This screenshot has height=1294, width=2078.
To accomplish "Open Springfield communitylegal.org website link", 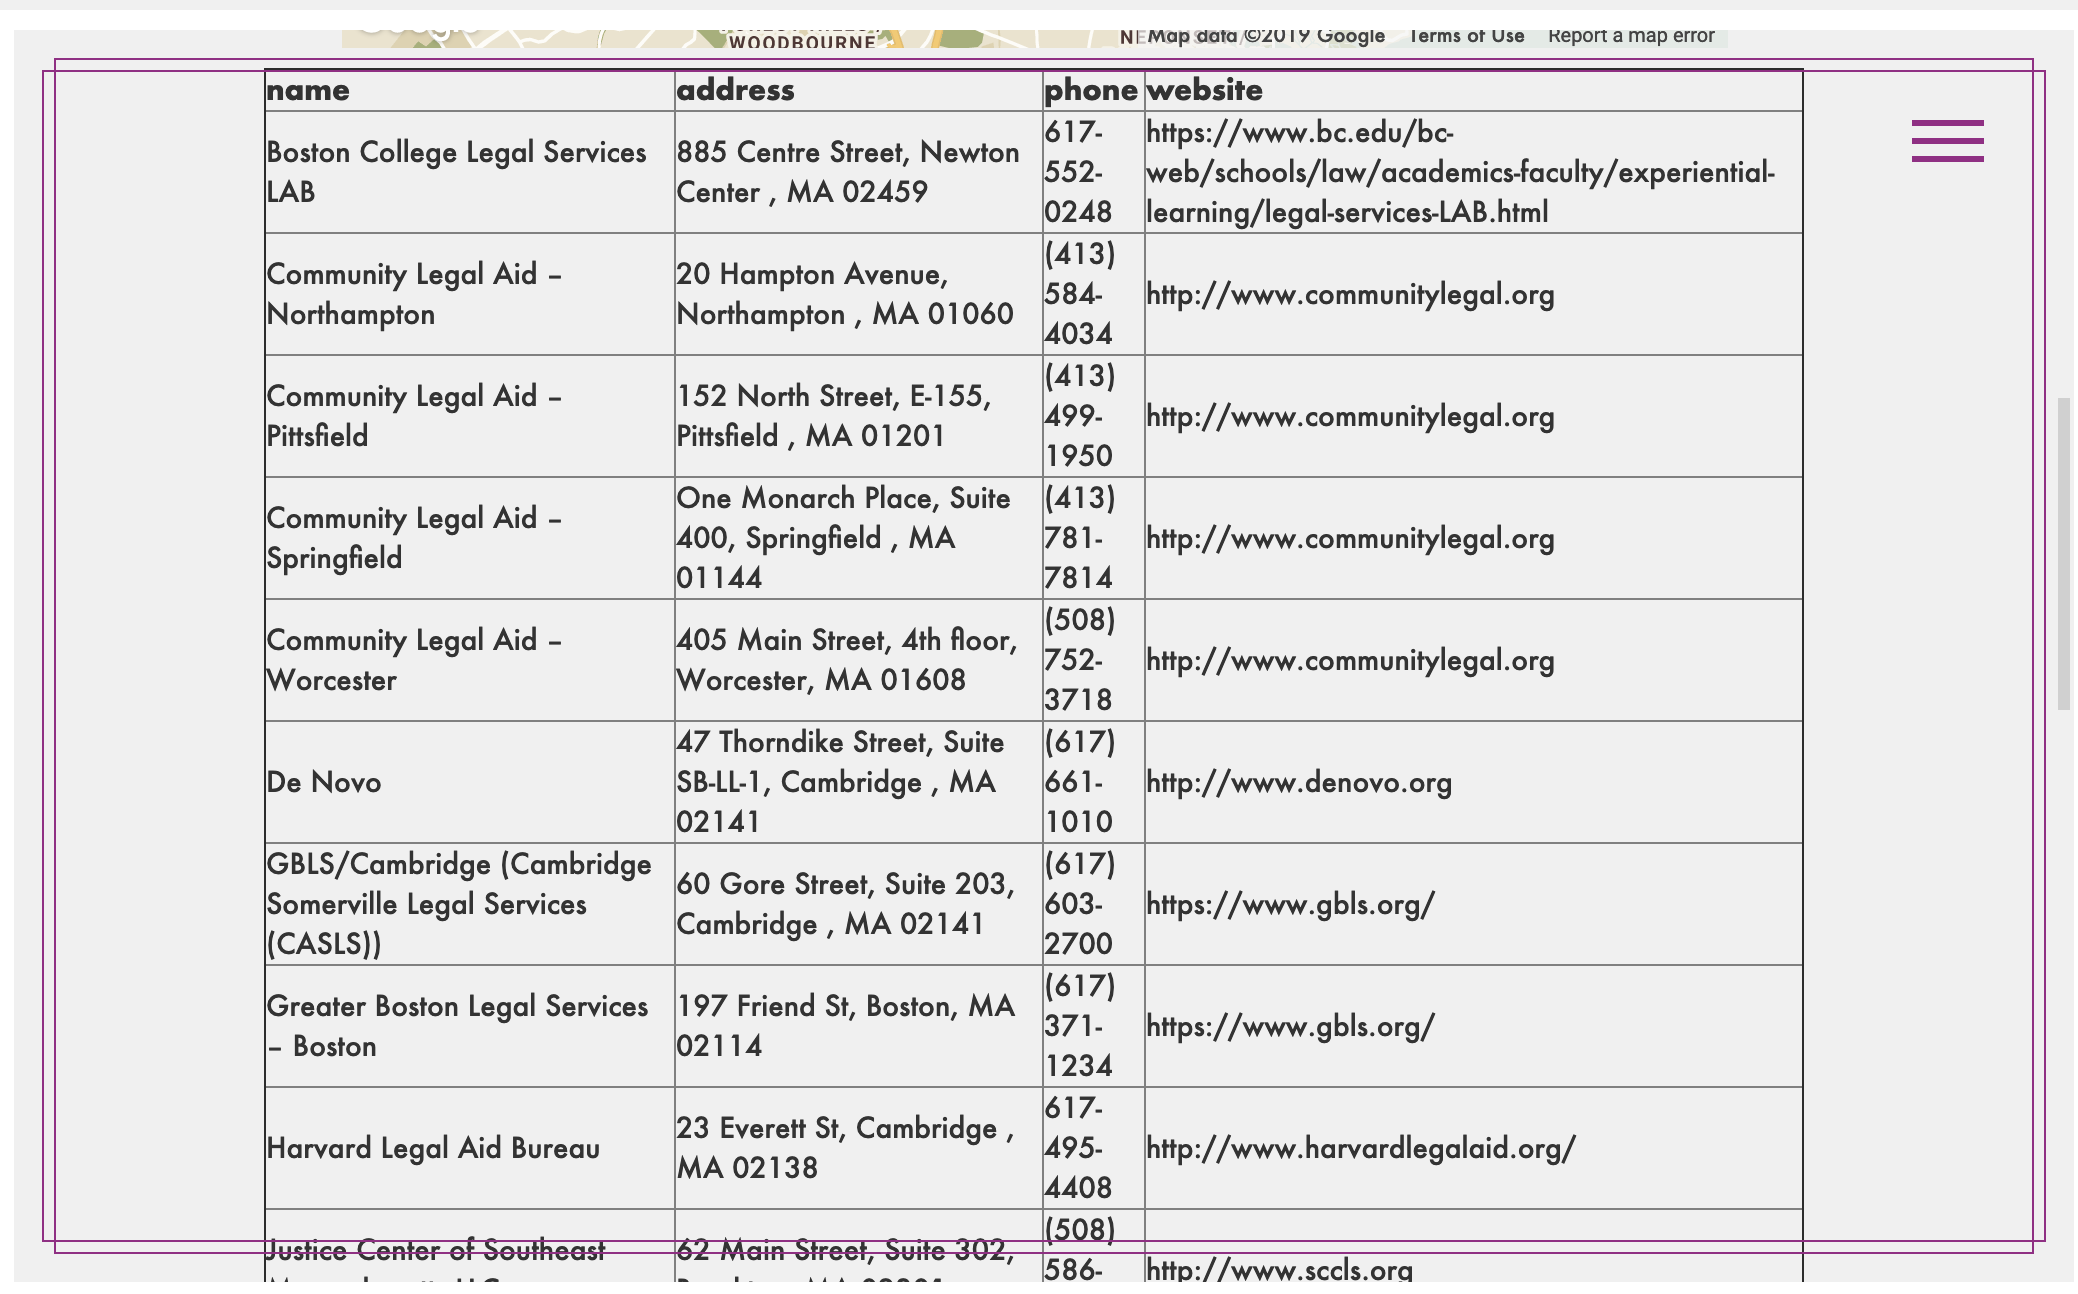I will (1349, 539).
